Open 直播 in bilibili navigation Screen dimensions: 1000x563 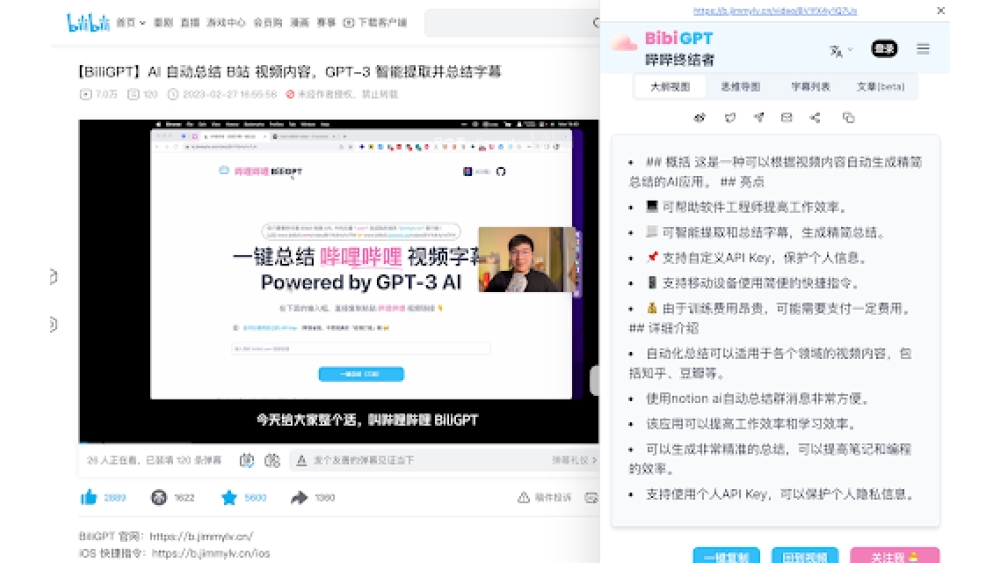(190, 23)
